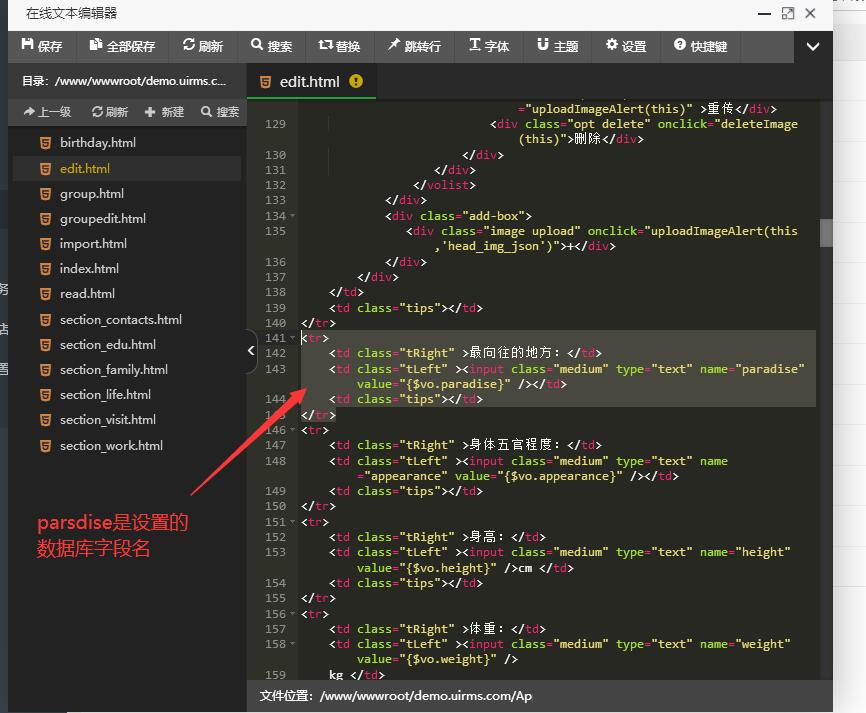Open the 搜索 search tool in toolbar
866x713 pixels.
click(x=271, y=46)
